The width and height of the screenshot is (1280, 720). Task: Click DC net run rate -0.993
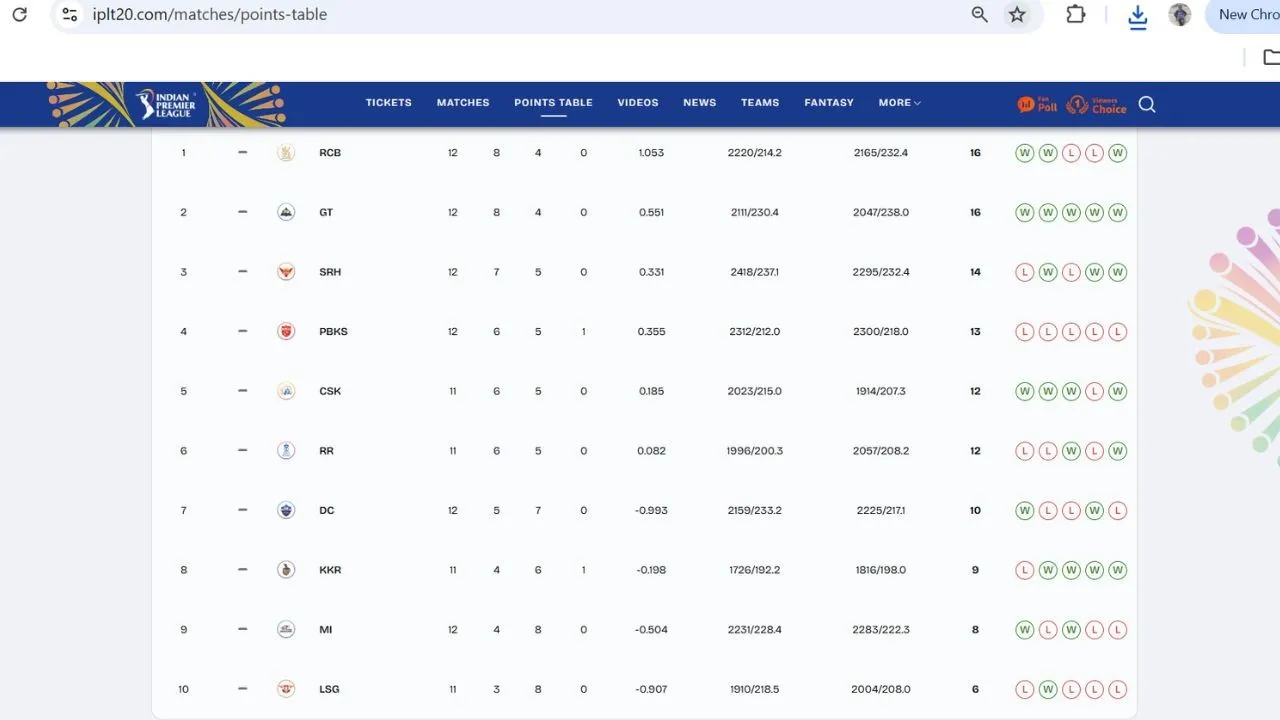click(651, 510)
